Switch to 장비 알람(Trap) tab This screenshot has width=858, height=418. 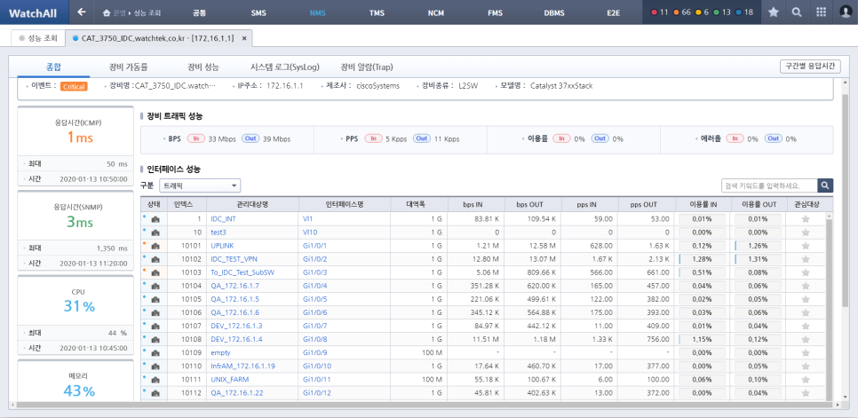tap(367, 67)
